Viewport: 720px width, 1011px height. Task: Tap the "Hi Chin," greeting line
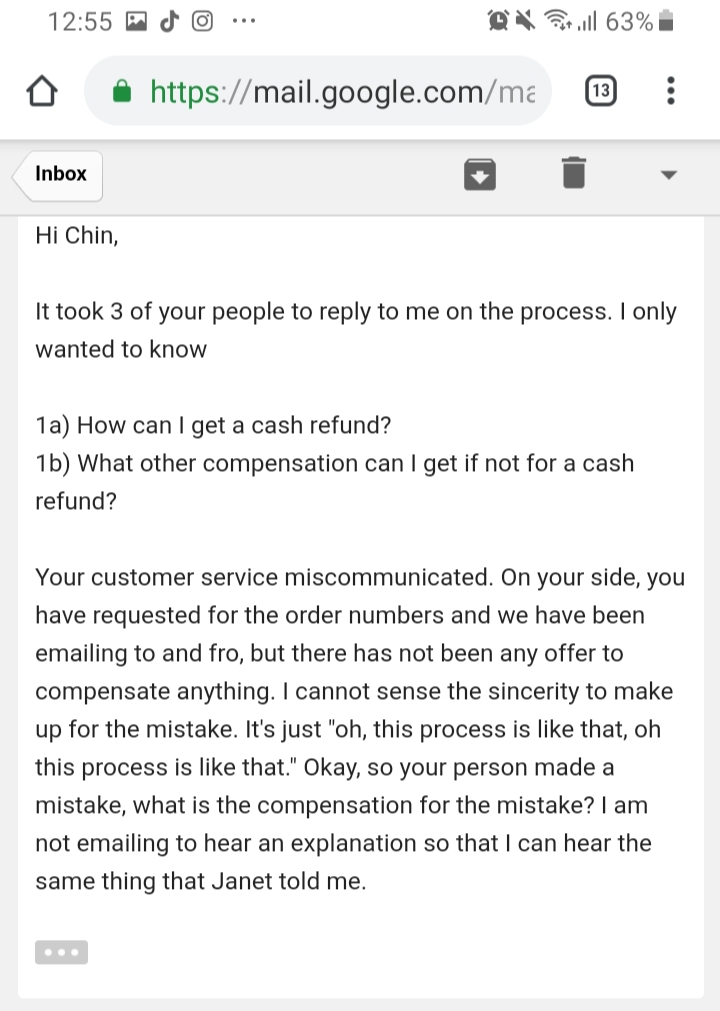tap(77, 235)
